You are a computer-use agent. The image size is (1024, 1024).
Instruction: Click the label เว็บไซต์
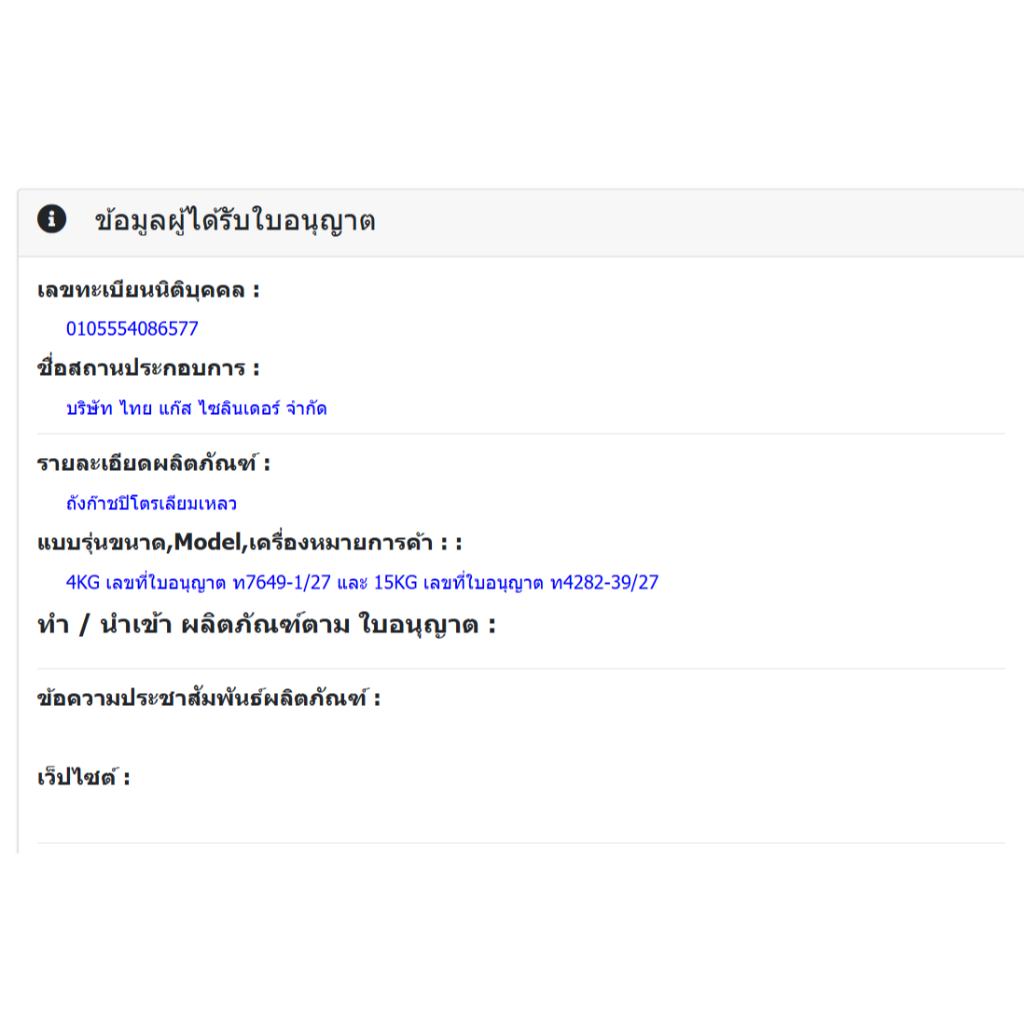(84, 777)
